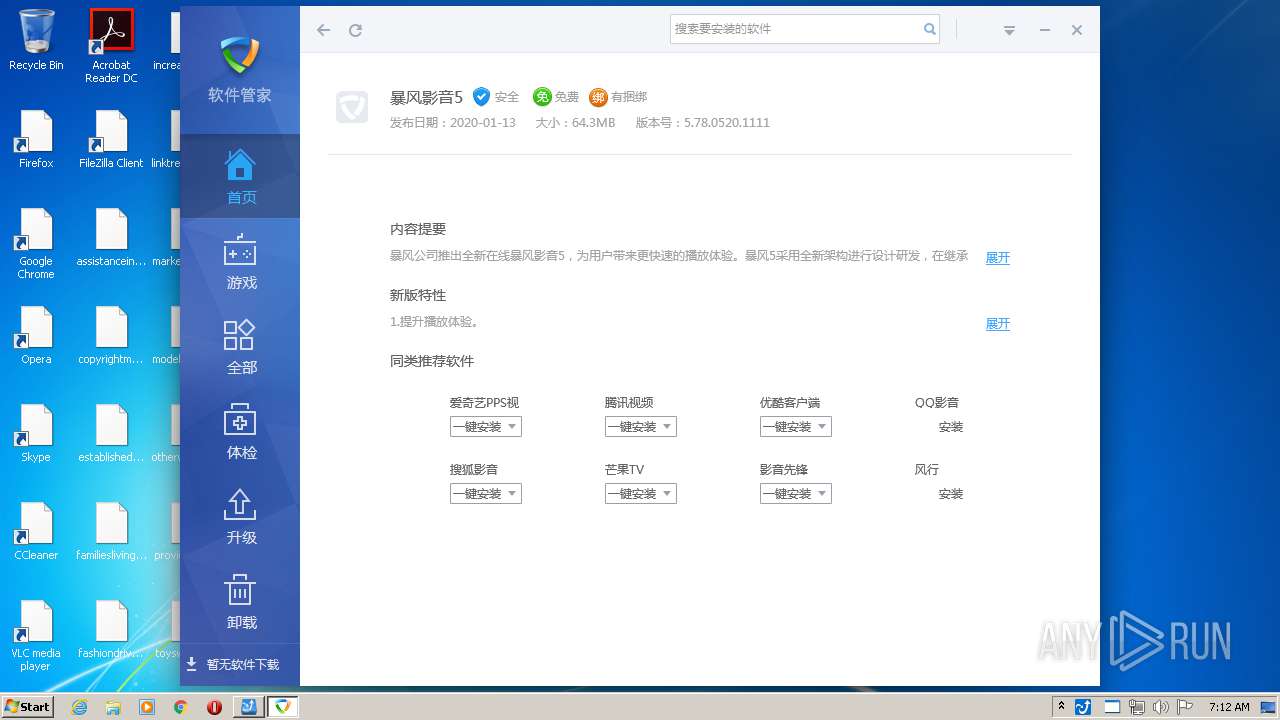Click 安装 for QQ影音
Image resolution: width=1280 pixels, height=720 pixels.
pyautogui.click(x=951, y=427)
